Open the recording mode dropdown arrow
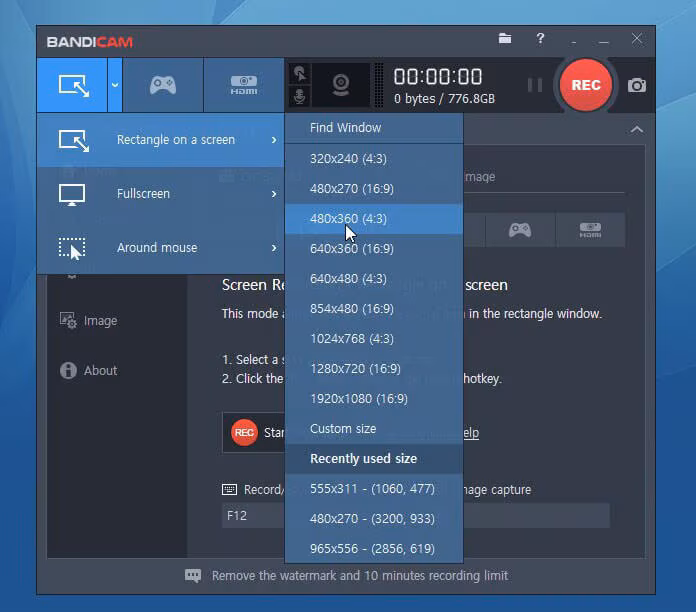The width and height of the screenshot is (696, 612). (x=115, y=85)
